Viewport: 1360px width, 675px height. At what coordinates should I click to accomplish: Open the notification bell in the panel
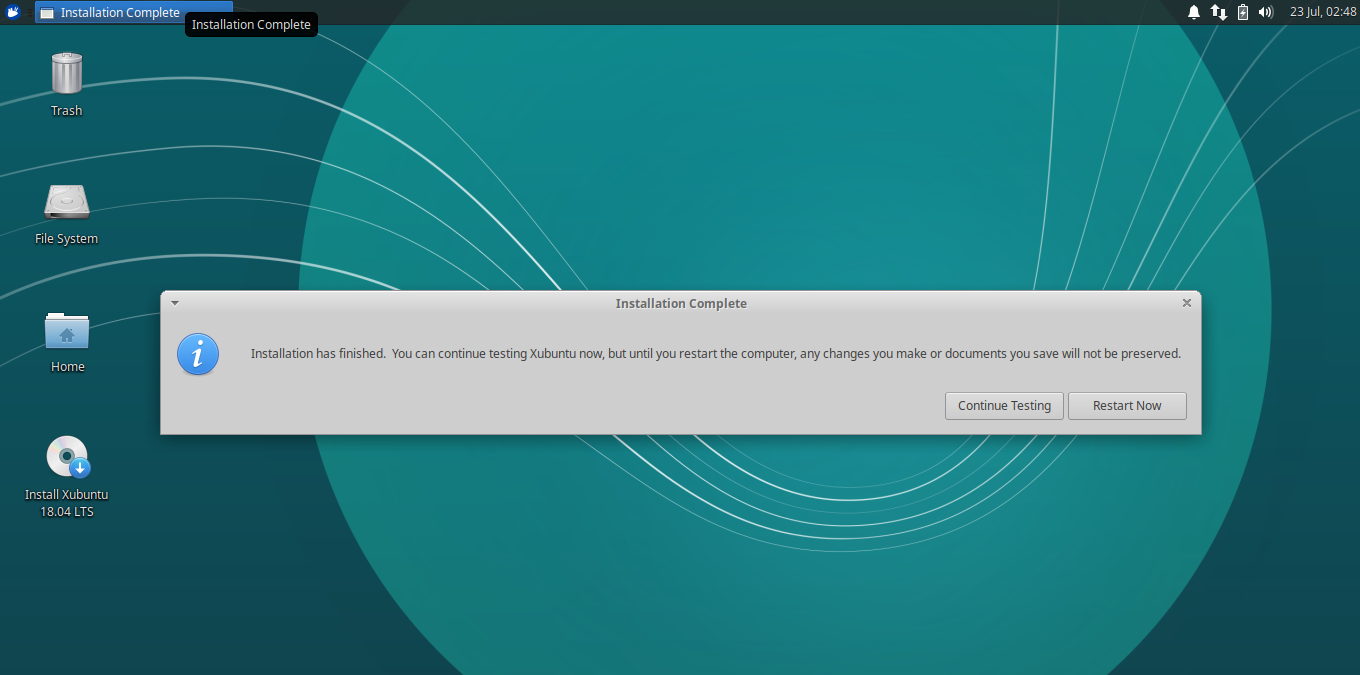click(1194, 12)
